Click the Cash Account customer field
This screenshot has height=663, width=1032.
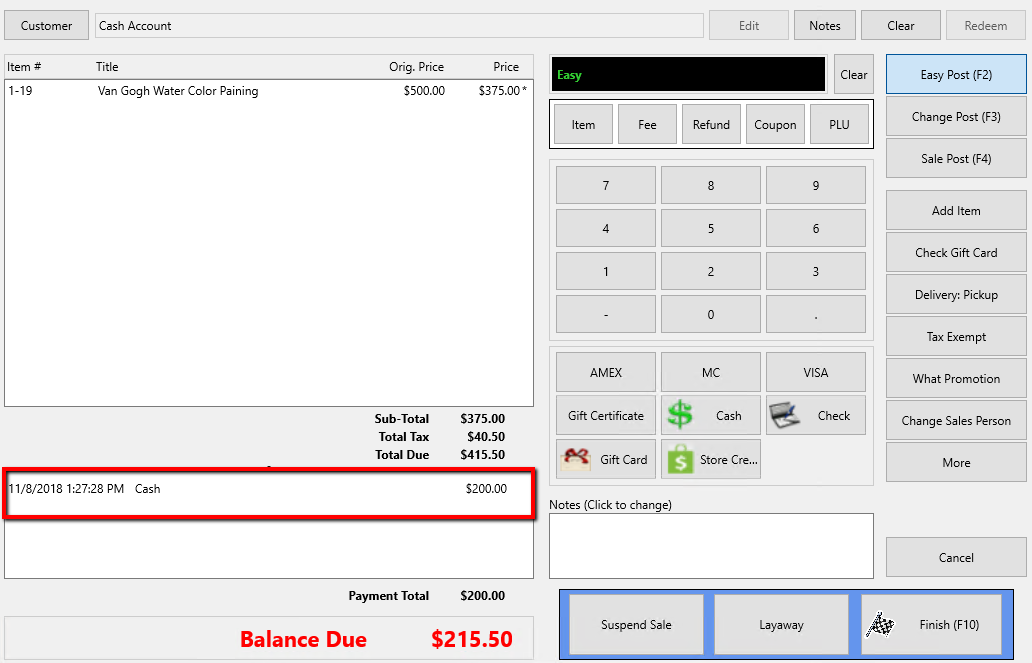[x=399, y=26]
